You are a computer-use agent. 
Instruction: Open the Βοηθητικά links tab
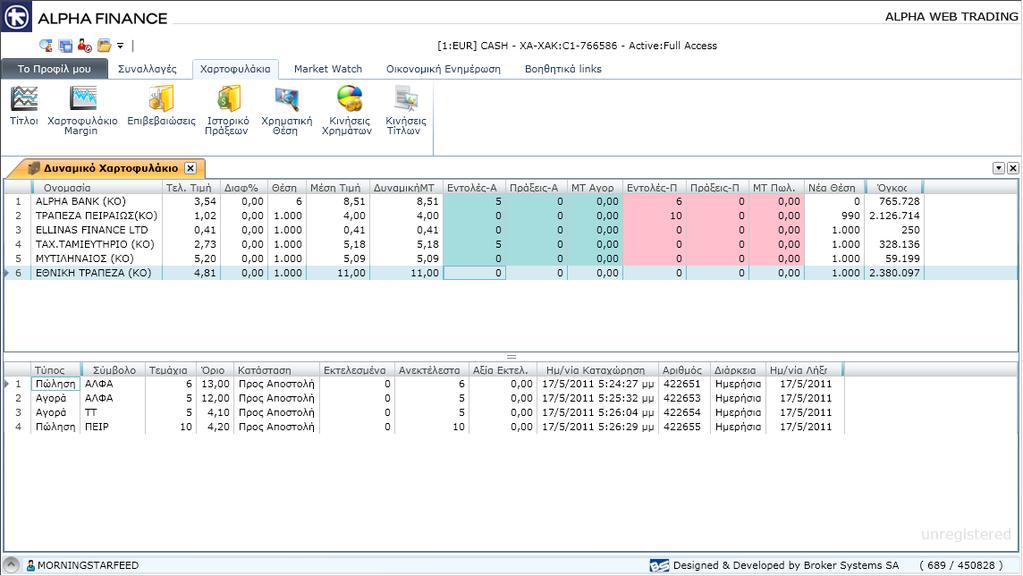pyautogui.click(x=563, y=68)
